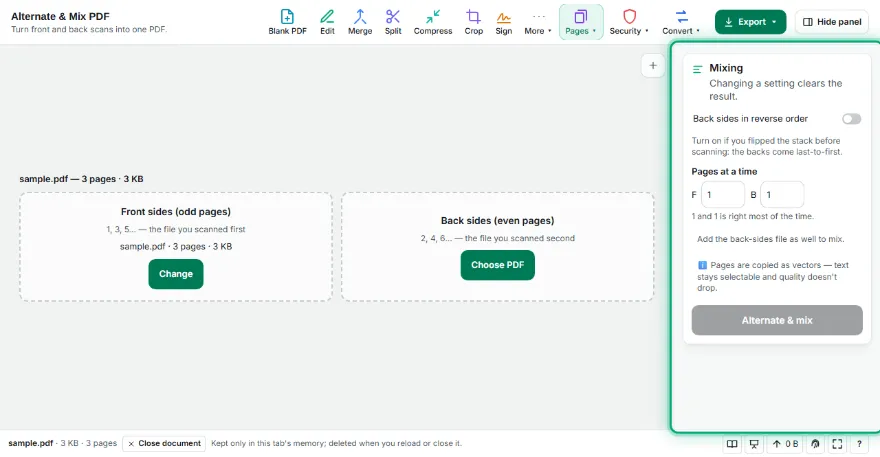
Task: Click the Hide panel button
Action: pyautogui.click(x=832, y=22)
